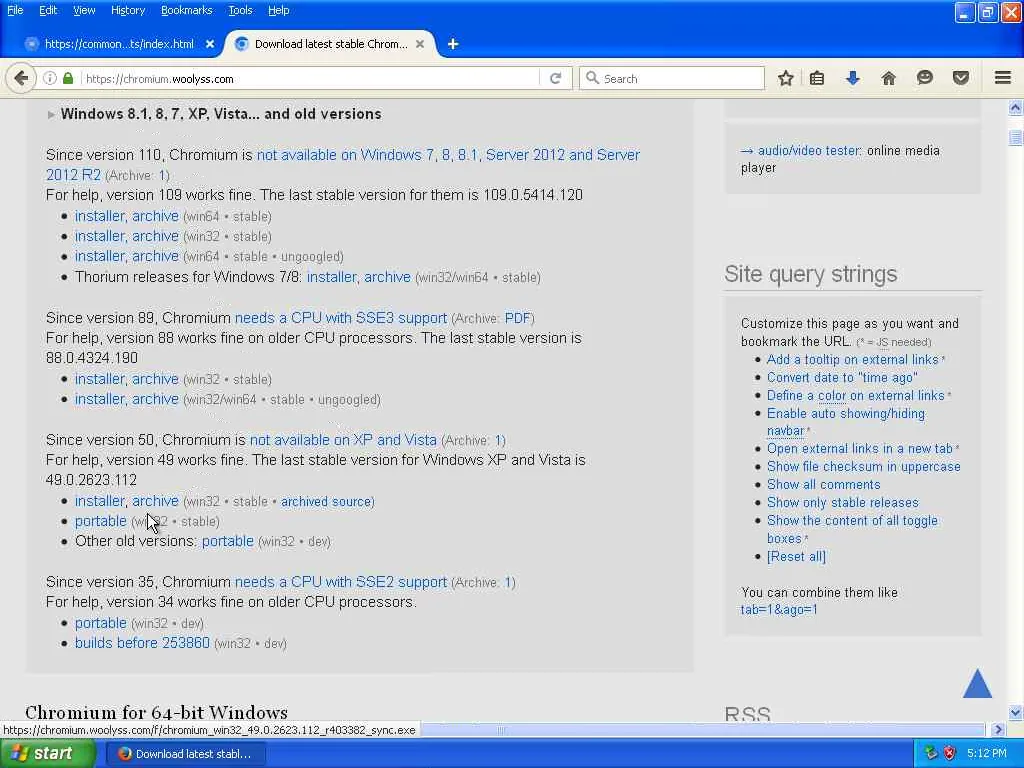Click 'Define a color on external links'

(856, 395)
